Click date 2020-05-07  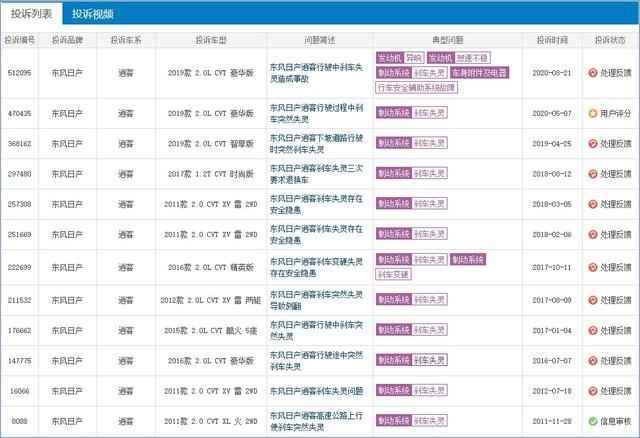coord(552,113)
